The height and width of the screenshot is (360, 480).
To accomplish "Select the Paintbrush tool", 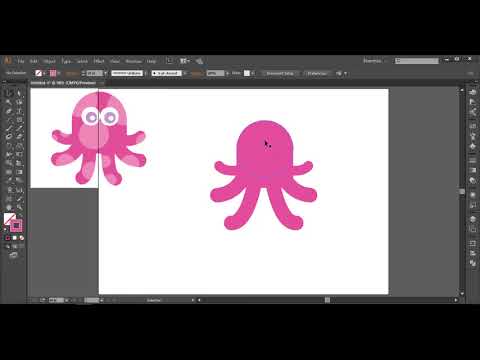I will pyautogui.click(x=9, y=128).
